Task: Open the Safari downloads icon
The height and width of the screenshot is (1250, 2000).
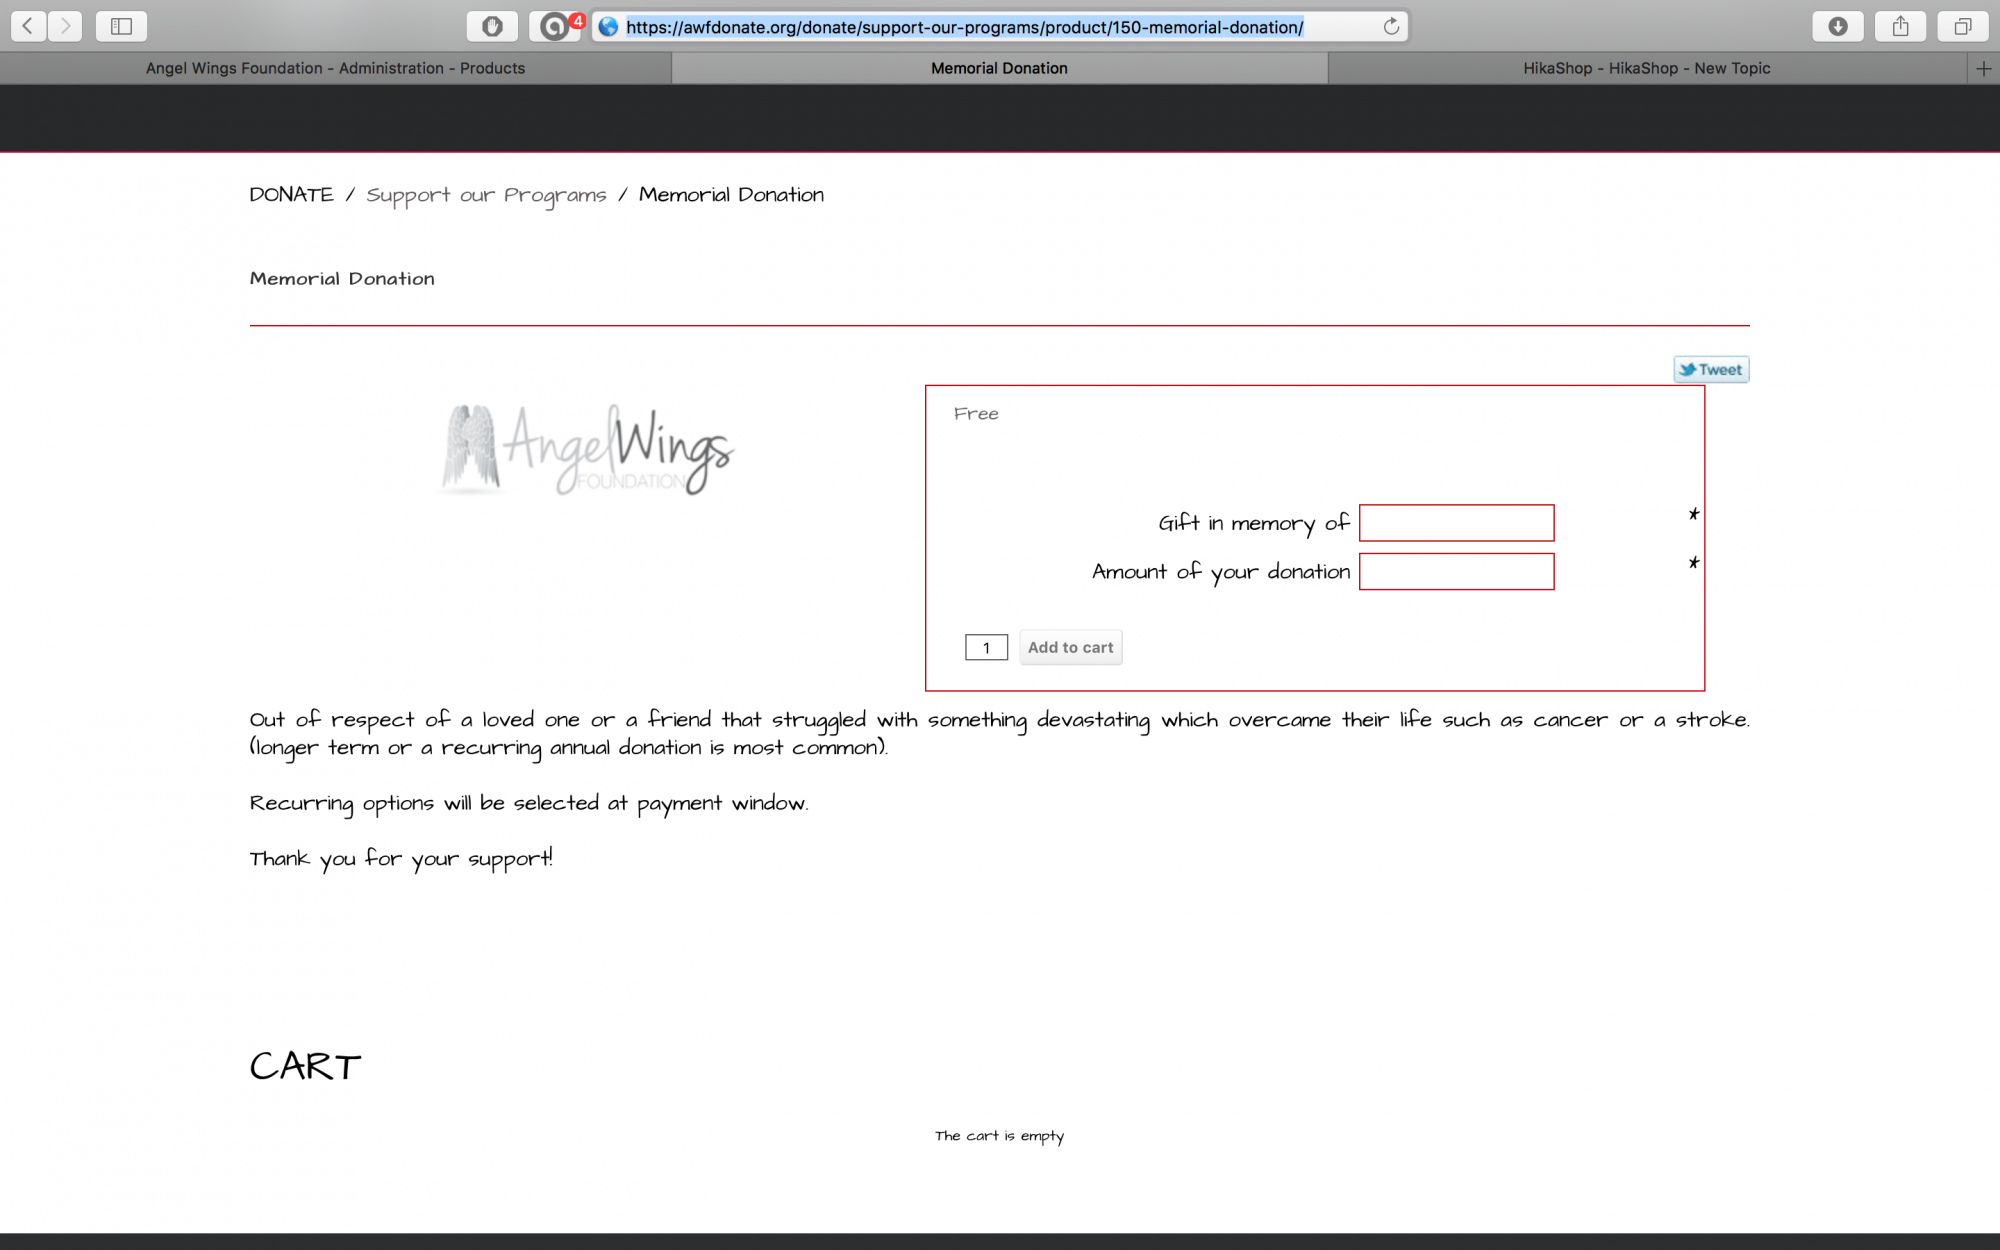Action: click(1837, 26)
